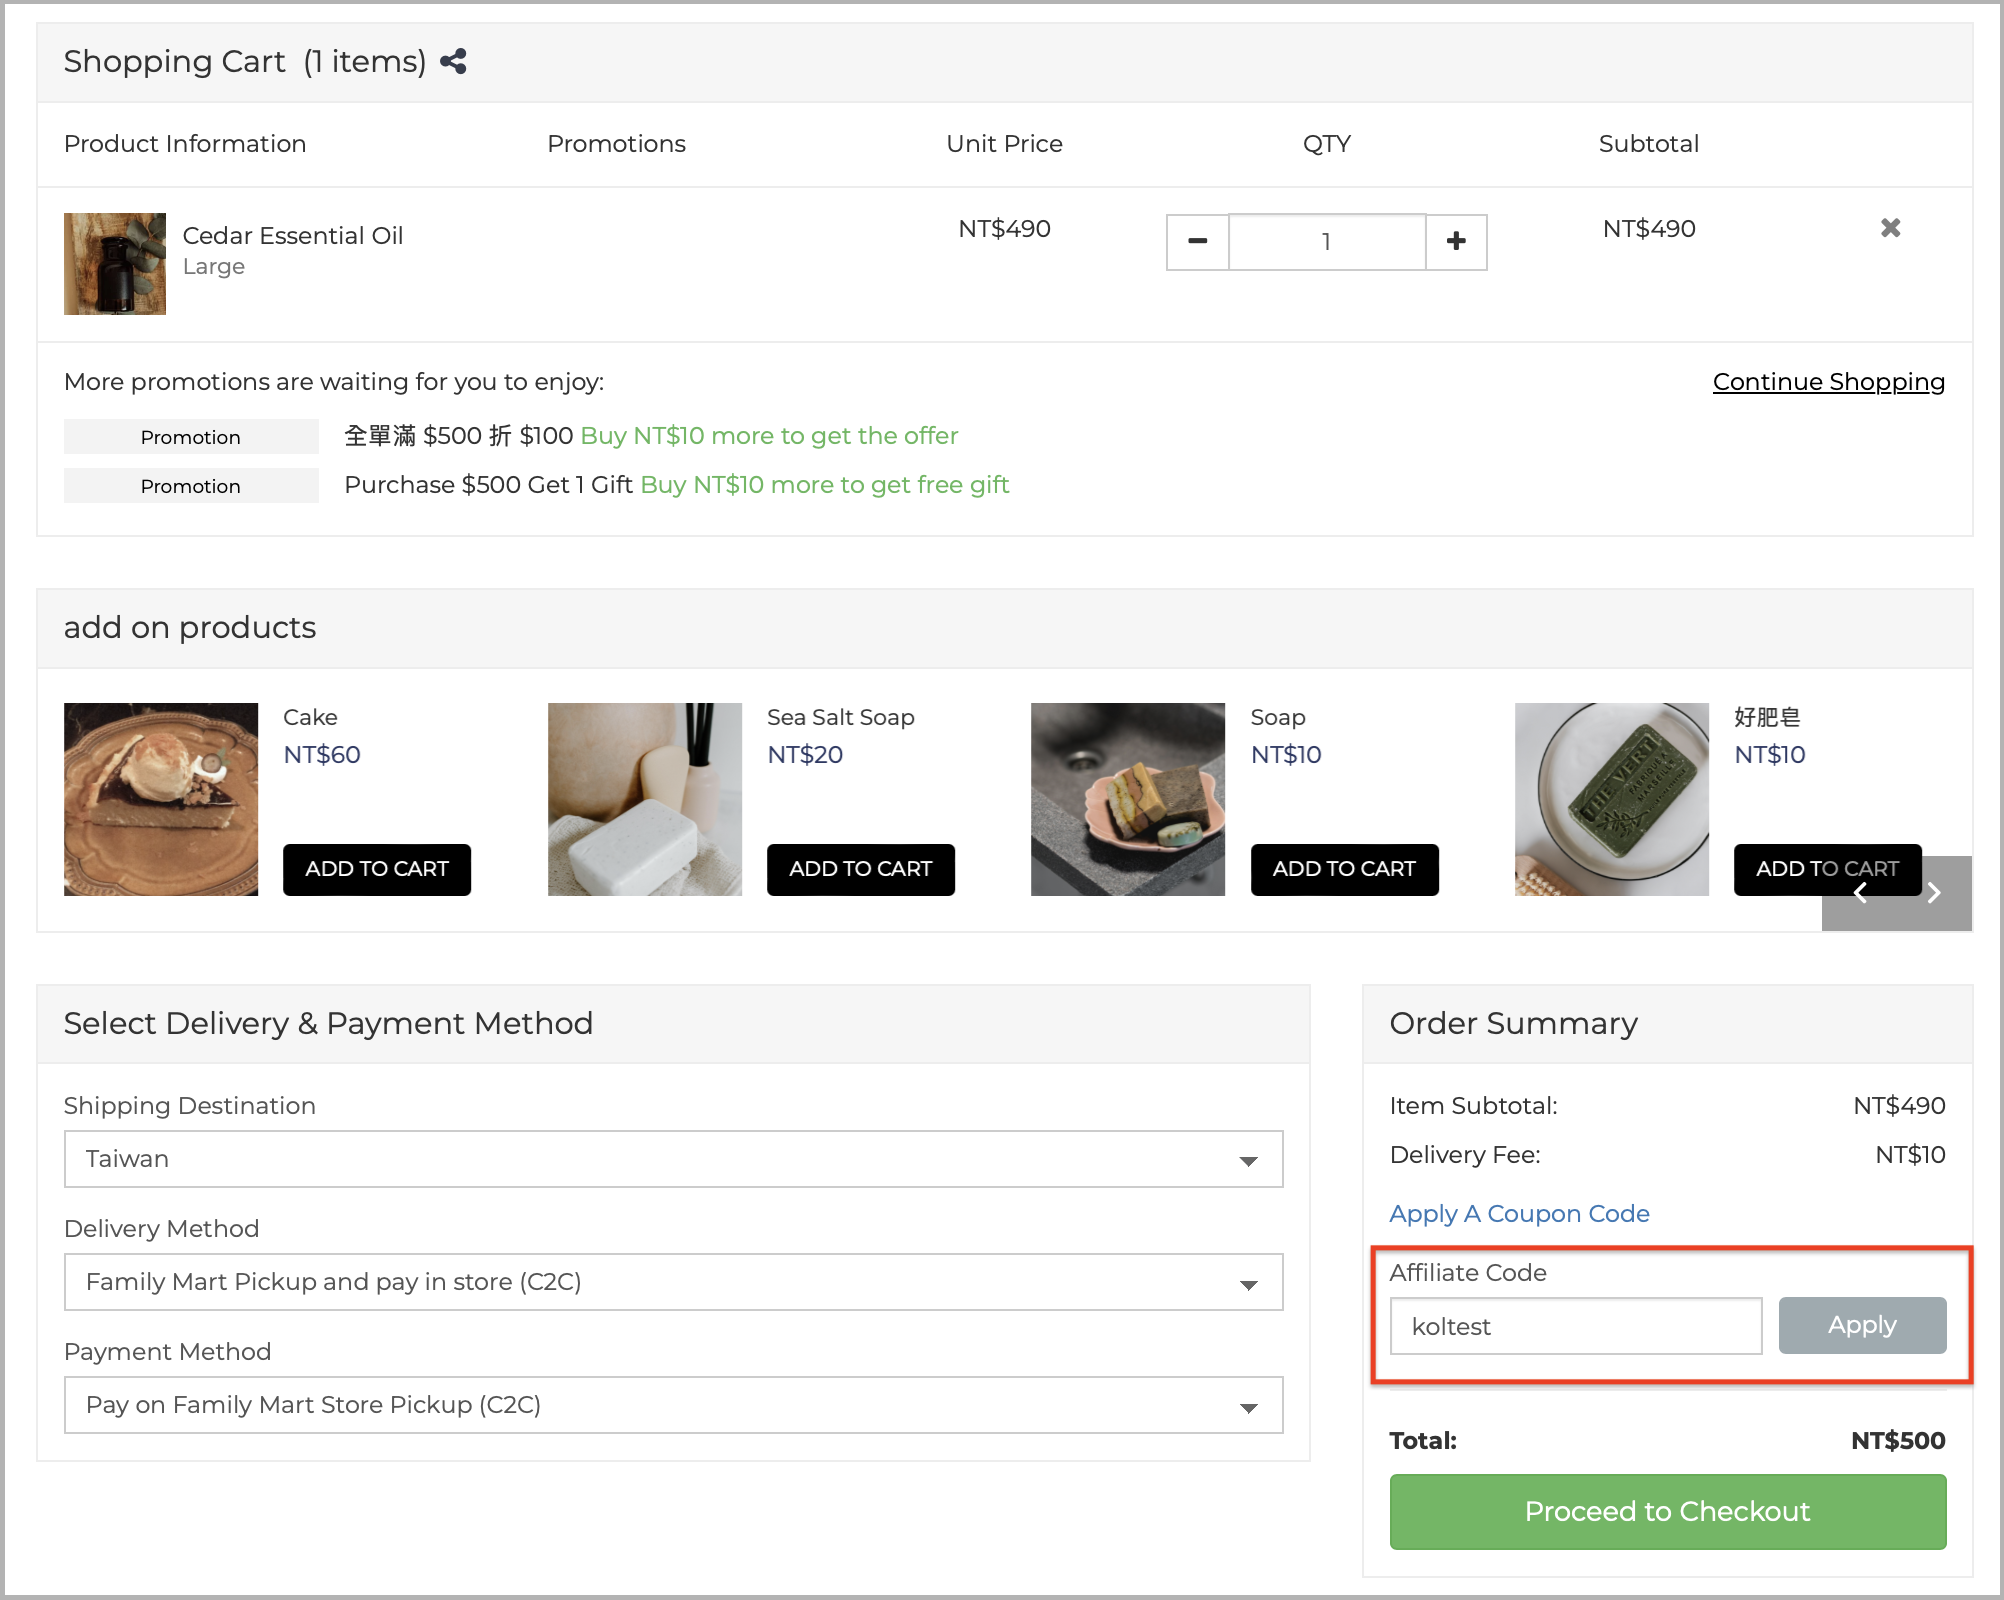Add Sea Salt Soap to cart

click(860, 869)
